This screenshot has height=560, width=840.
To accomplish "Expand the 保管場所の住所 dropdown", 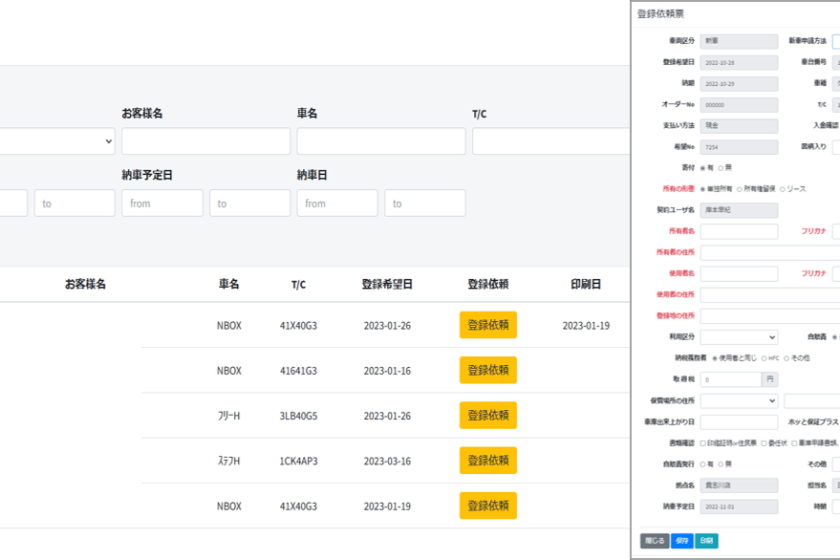I will [x=738, y=400].
